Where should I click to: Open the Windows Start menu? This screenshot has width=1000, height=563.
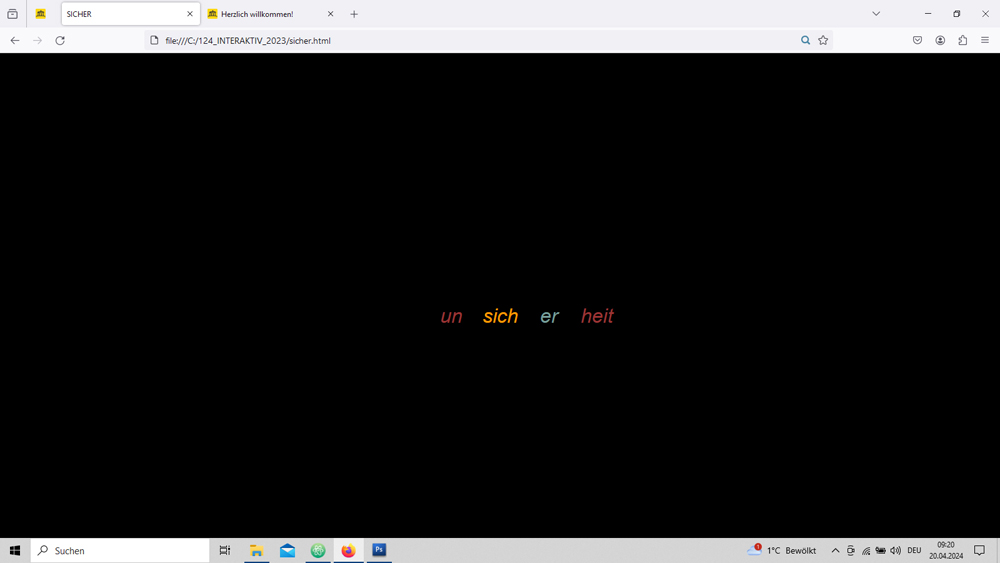[x=15, y=550]
